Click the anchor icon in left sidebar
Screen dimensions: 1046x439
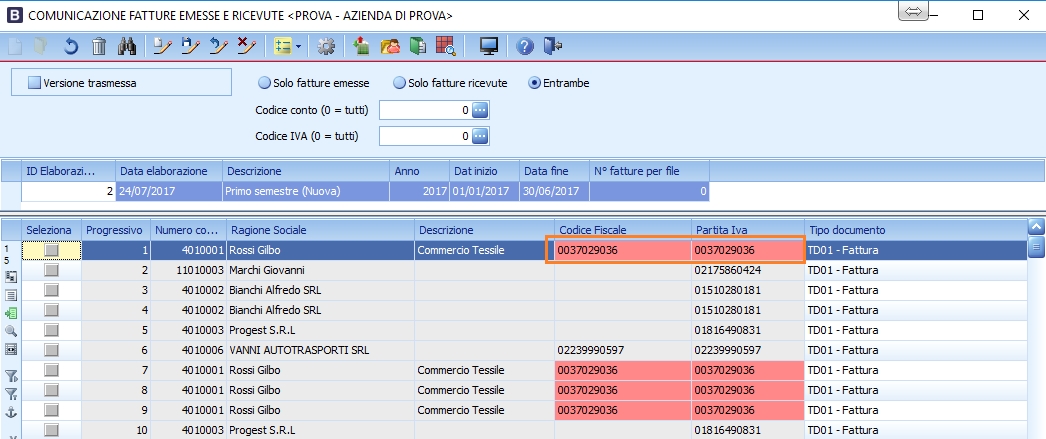pos(11,412)
